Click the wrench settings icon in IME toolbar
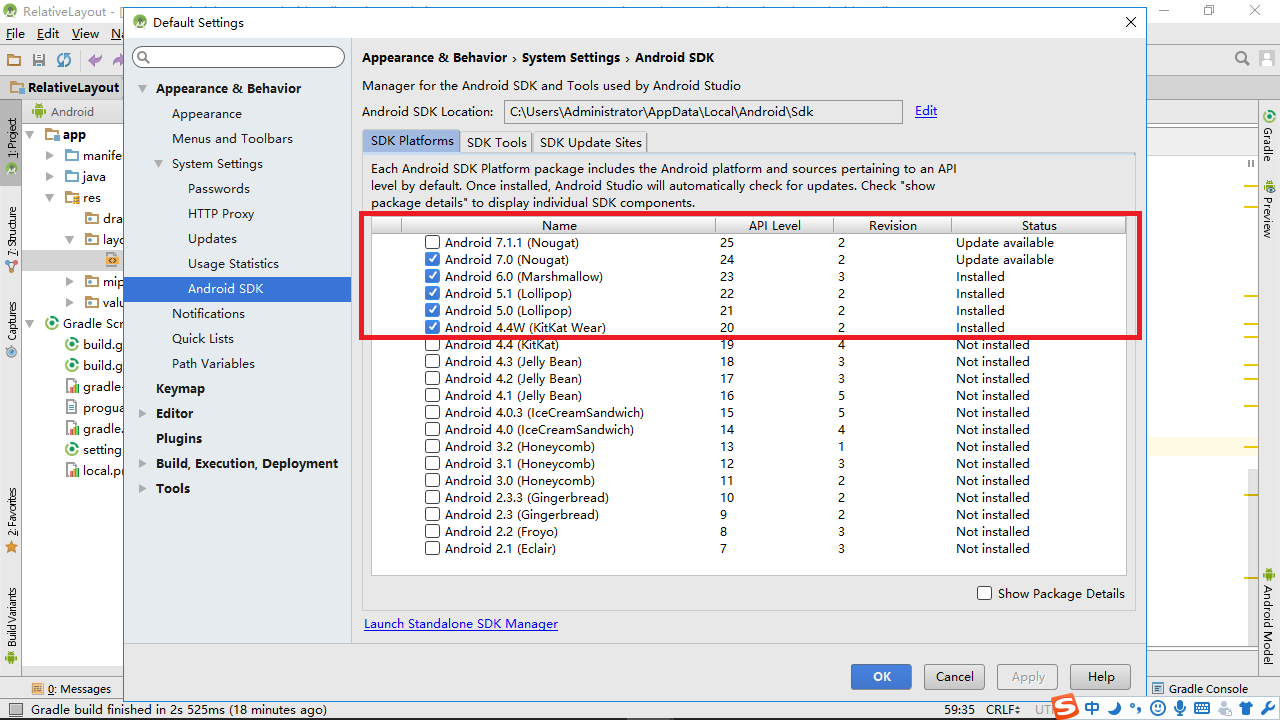Screen dimensions: 1280x720 (1267, 709)
